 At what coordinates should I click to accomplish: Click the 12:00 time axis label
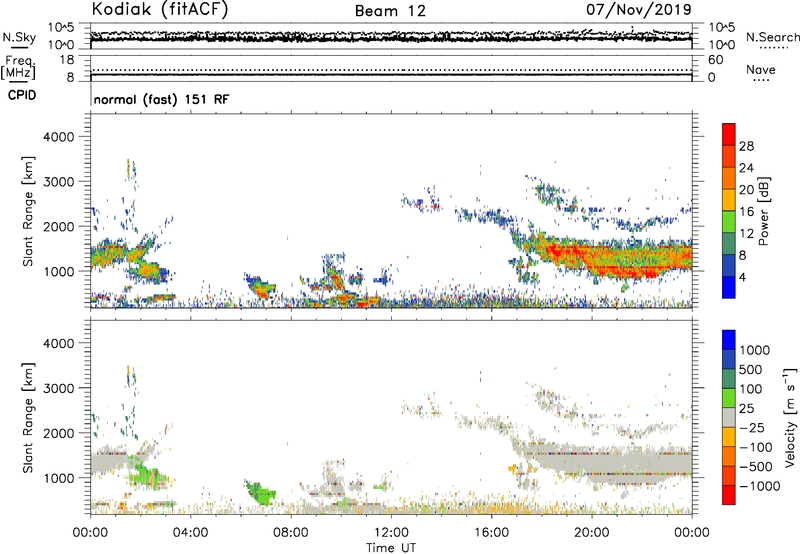[x=391, y=533]
